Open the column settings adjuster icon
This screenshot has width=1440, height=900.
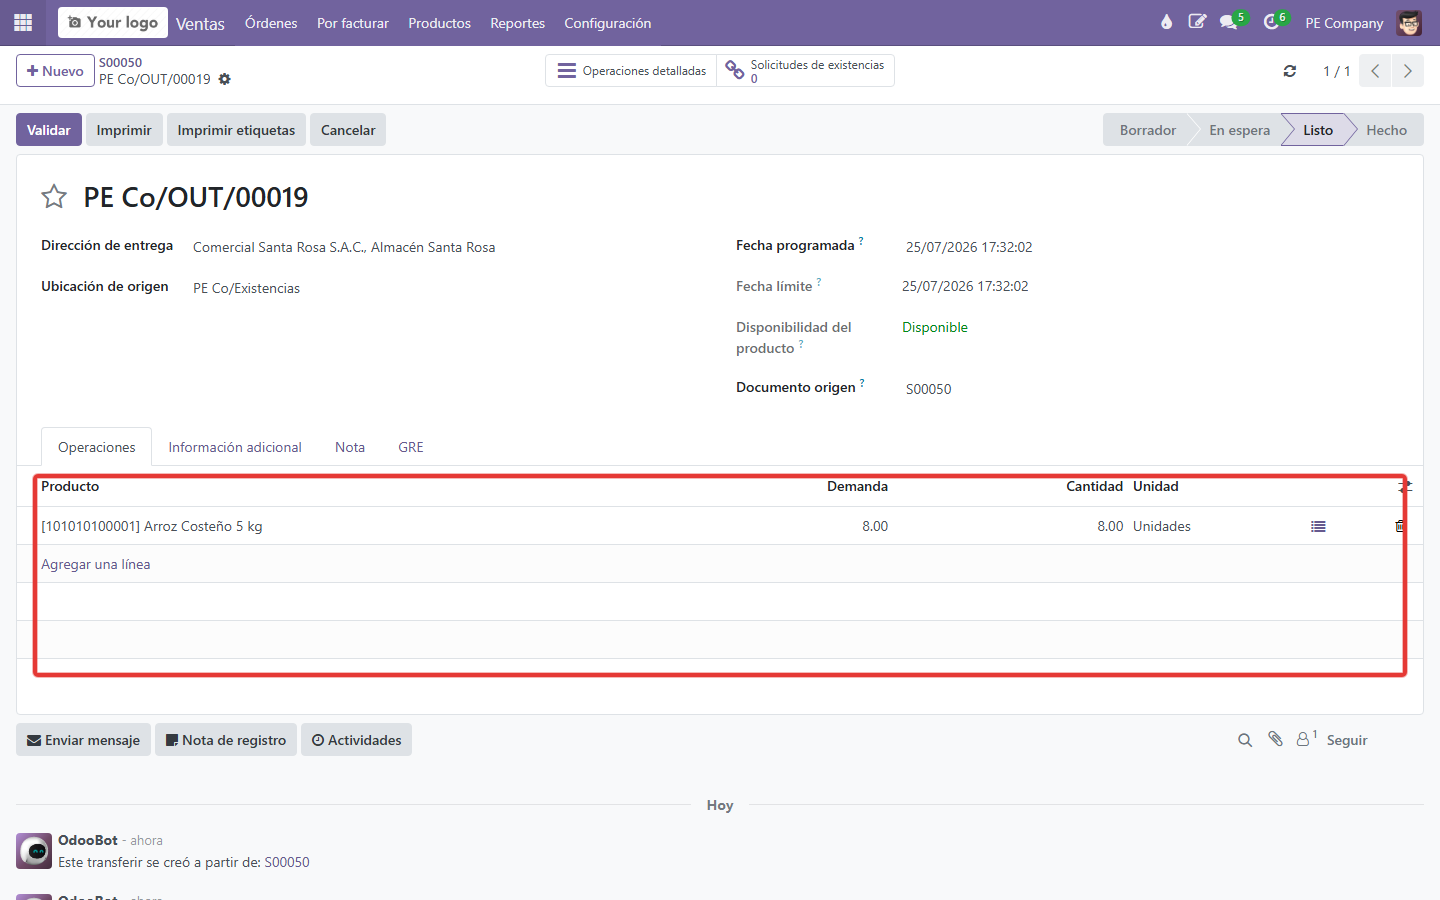pyautogui.click(x=1405, y=486)
